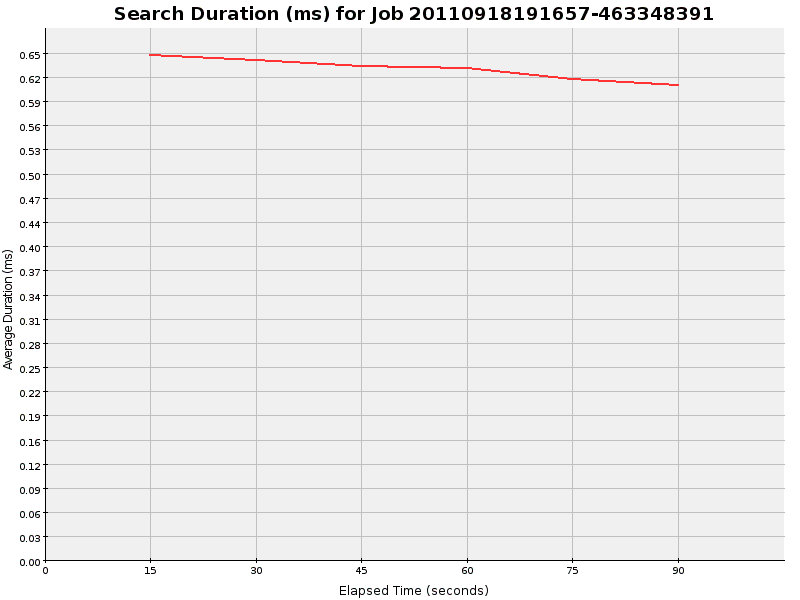Click the y-axis value 0.59
The image size is (800, 600).
[30, 104]
